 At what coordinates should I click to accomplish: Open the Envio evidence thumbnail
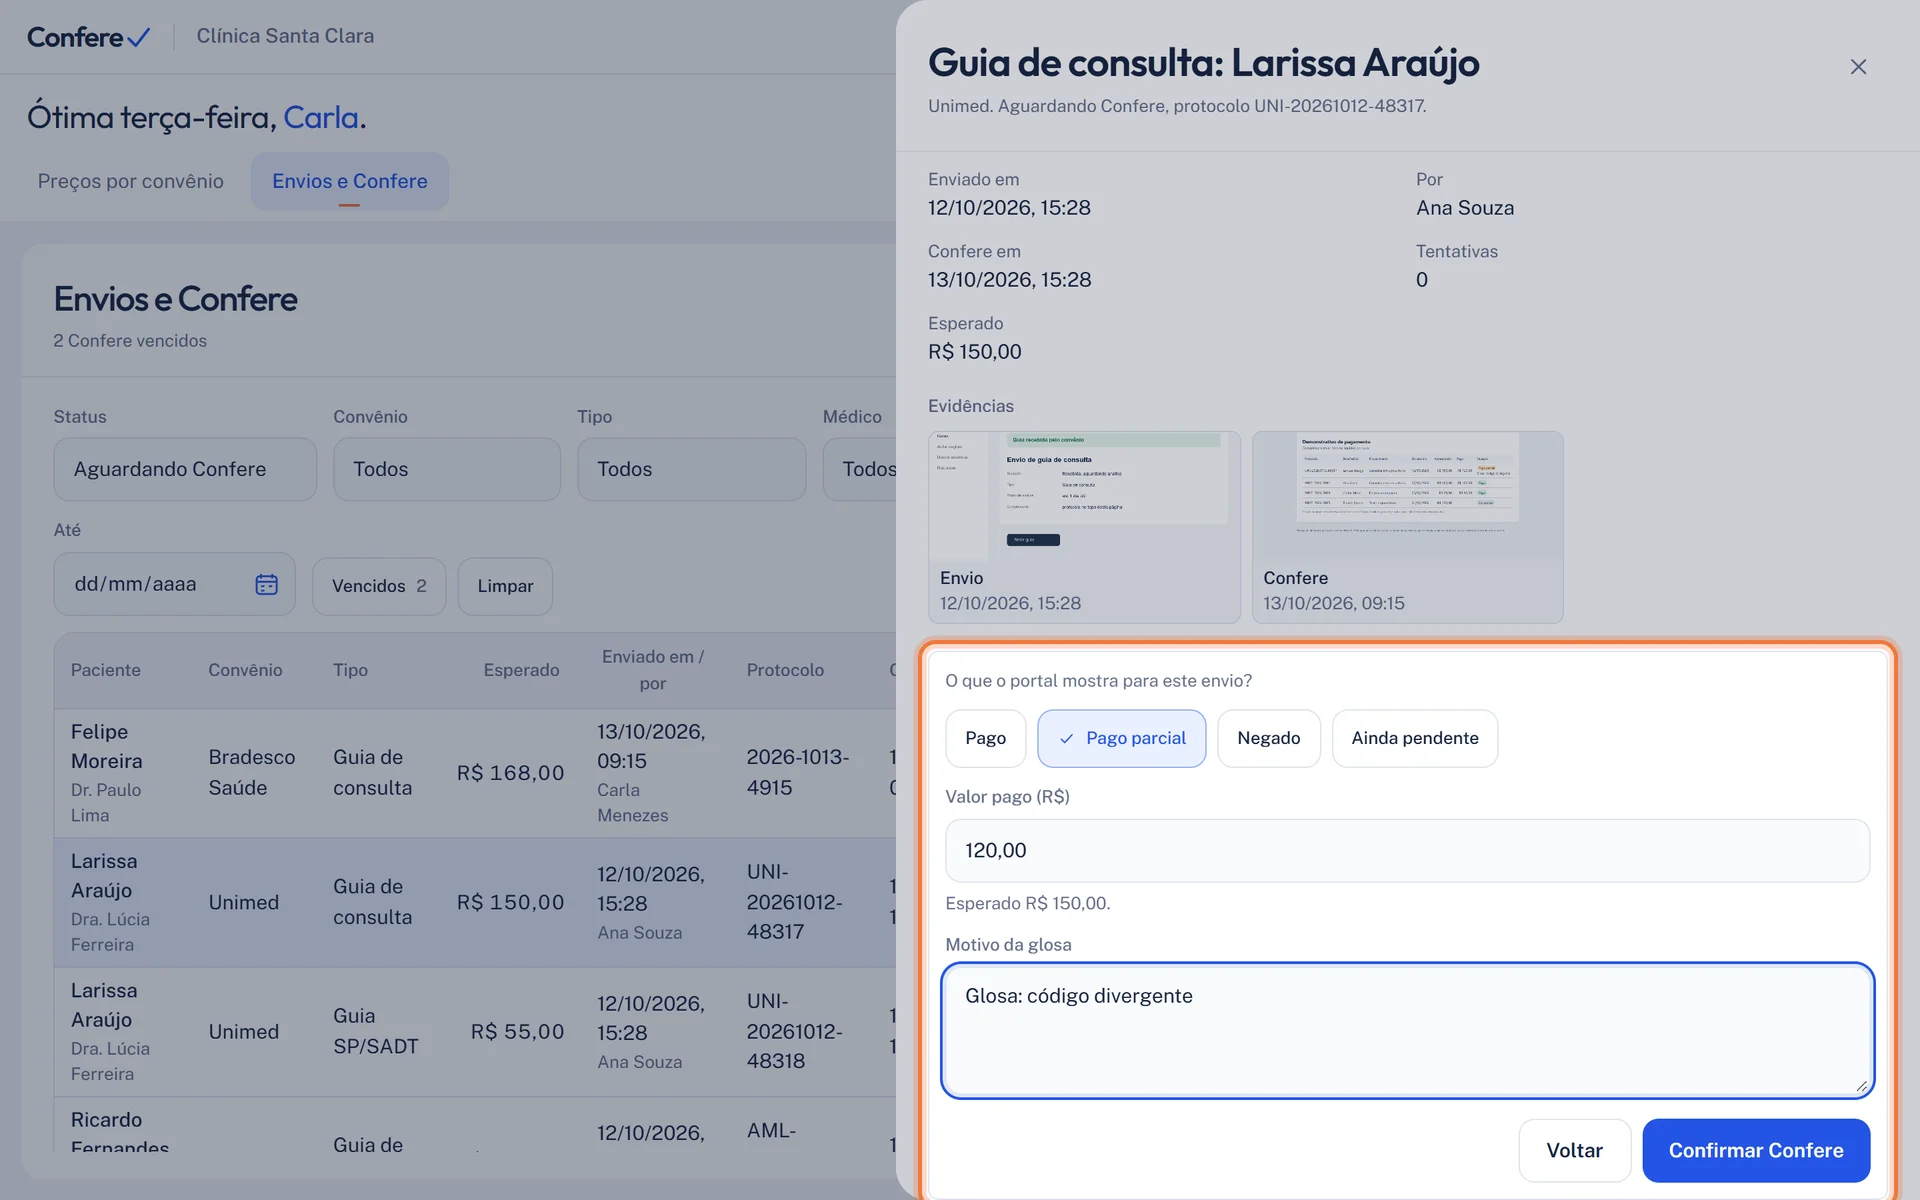tap(1084, 527)
